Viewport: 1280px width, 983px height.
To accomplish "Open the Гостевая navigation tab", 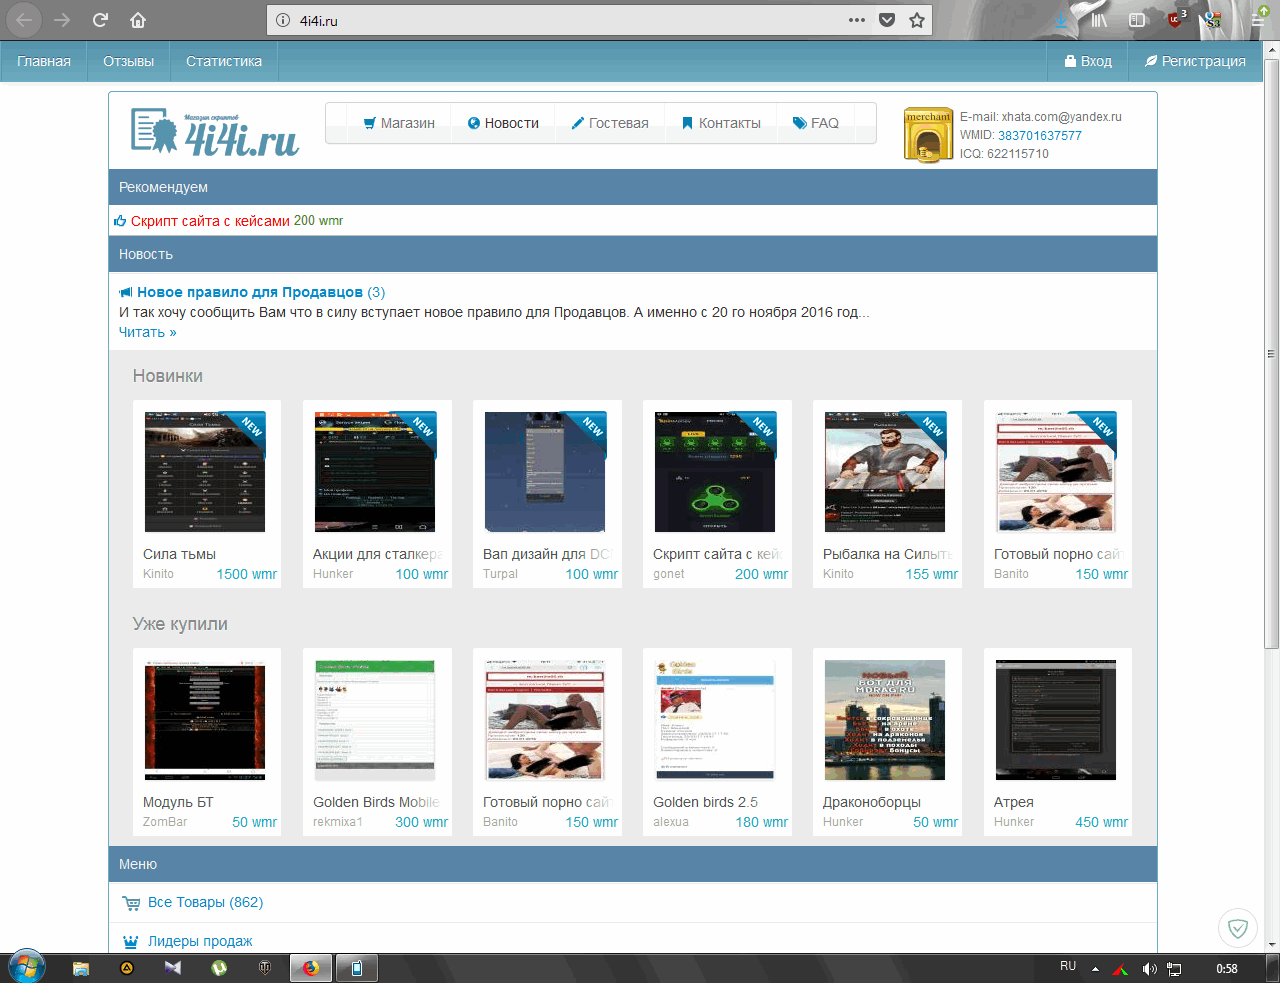I will 609,123.
